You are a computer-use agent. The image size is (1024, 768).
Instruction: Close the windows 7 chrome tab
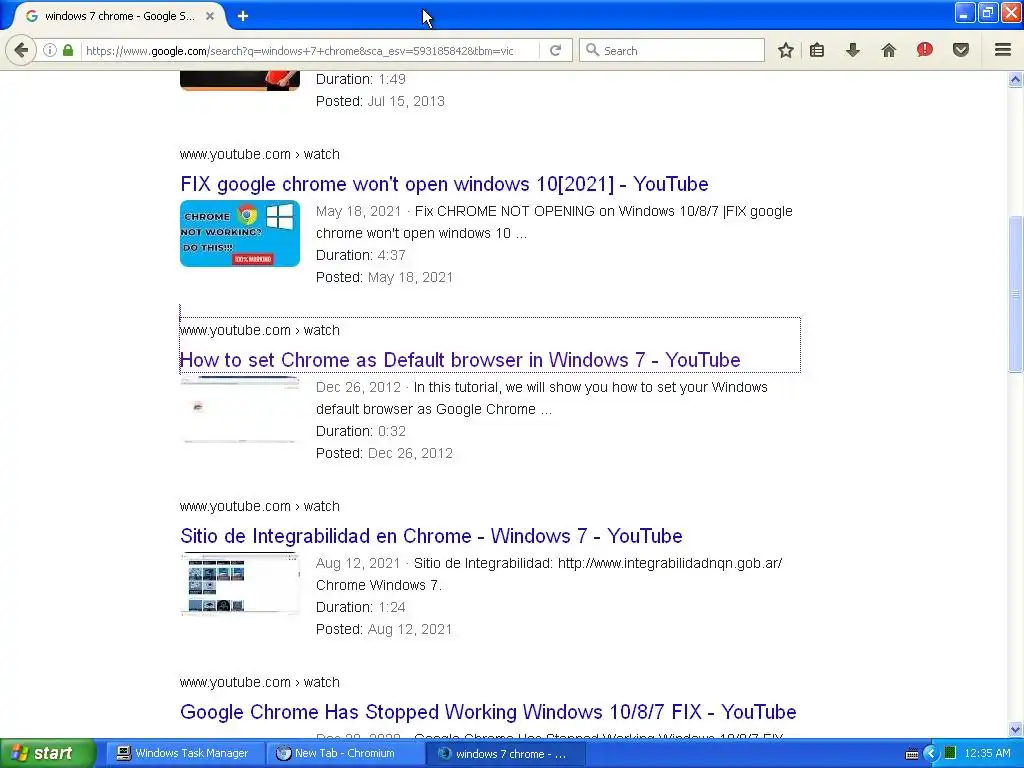pyautogui.click(x=210, y=16)
